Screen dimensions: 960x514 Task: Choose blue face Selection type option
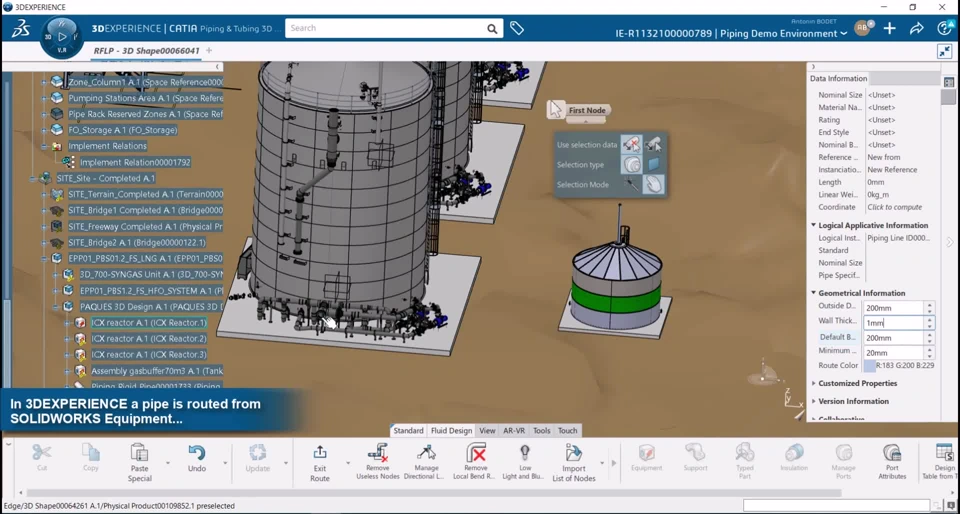click(654, 165)
